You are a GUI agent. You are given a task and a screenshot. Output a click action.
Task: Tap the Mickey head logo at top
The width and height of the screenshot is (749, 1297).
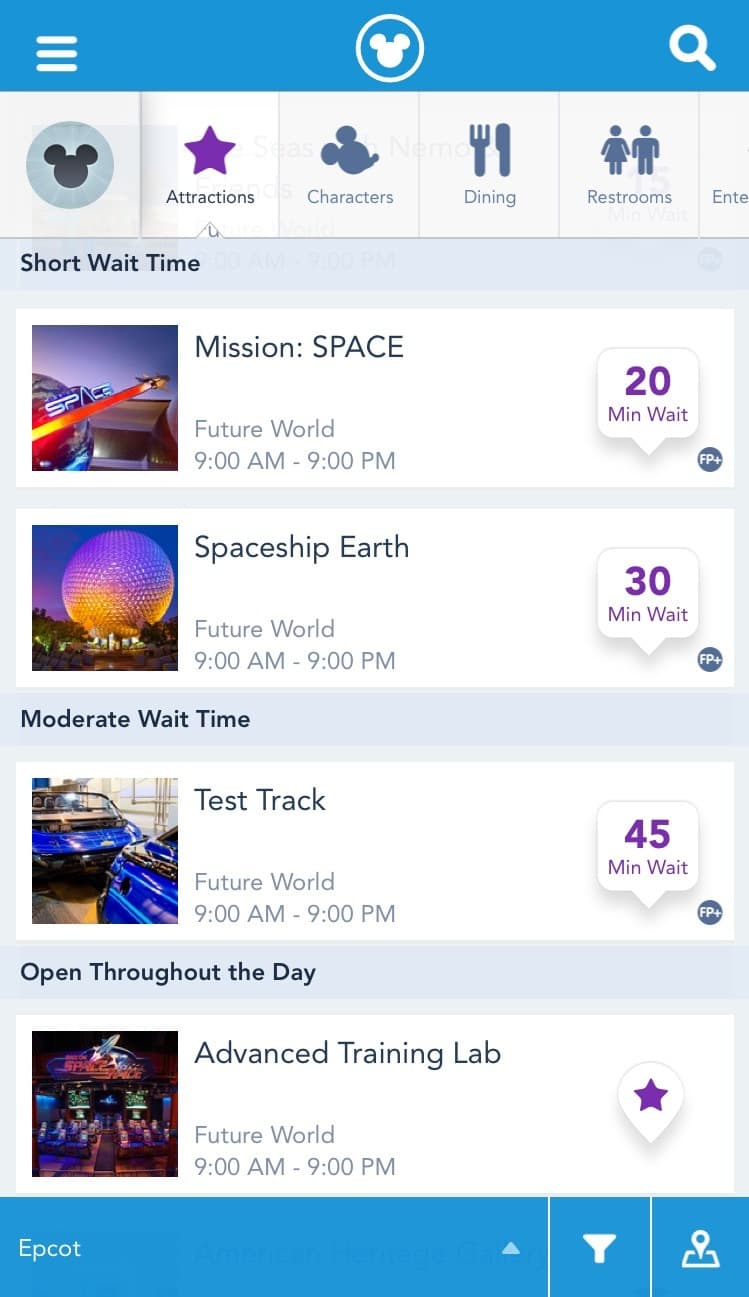click(389, 46)
